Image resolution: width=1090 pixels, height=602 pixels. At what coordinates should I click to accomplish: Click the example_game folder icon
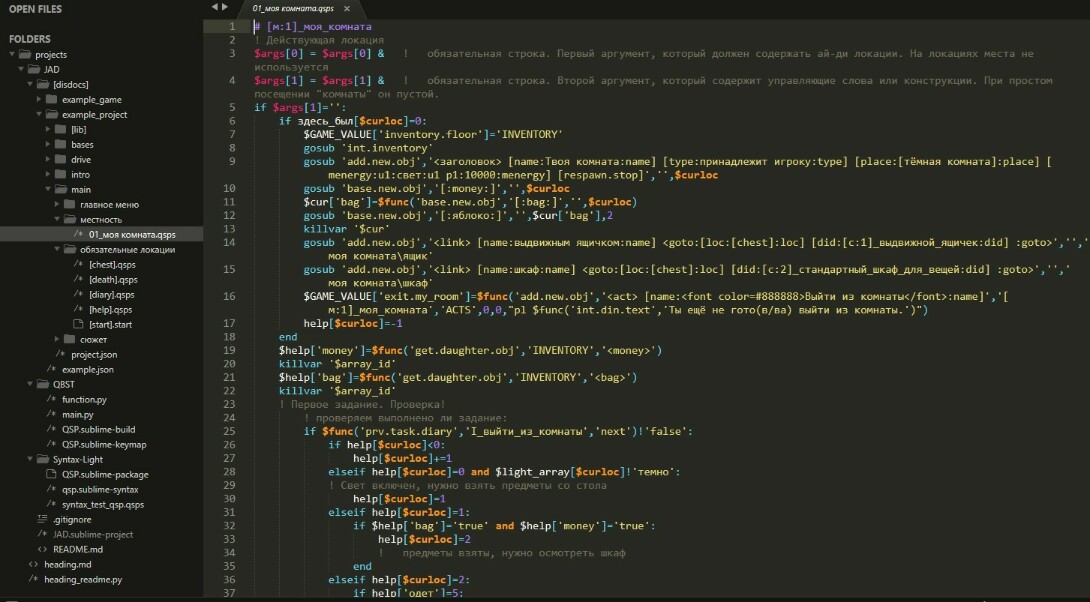(x=52, y=99)
